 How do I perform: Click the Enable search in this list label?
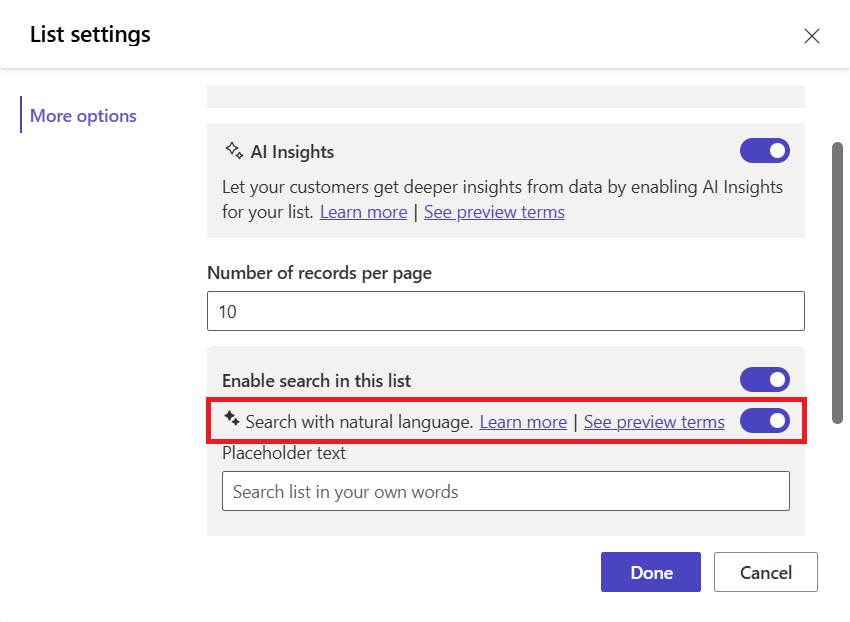pyautogui.click(x=316, y=380)
